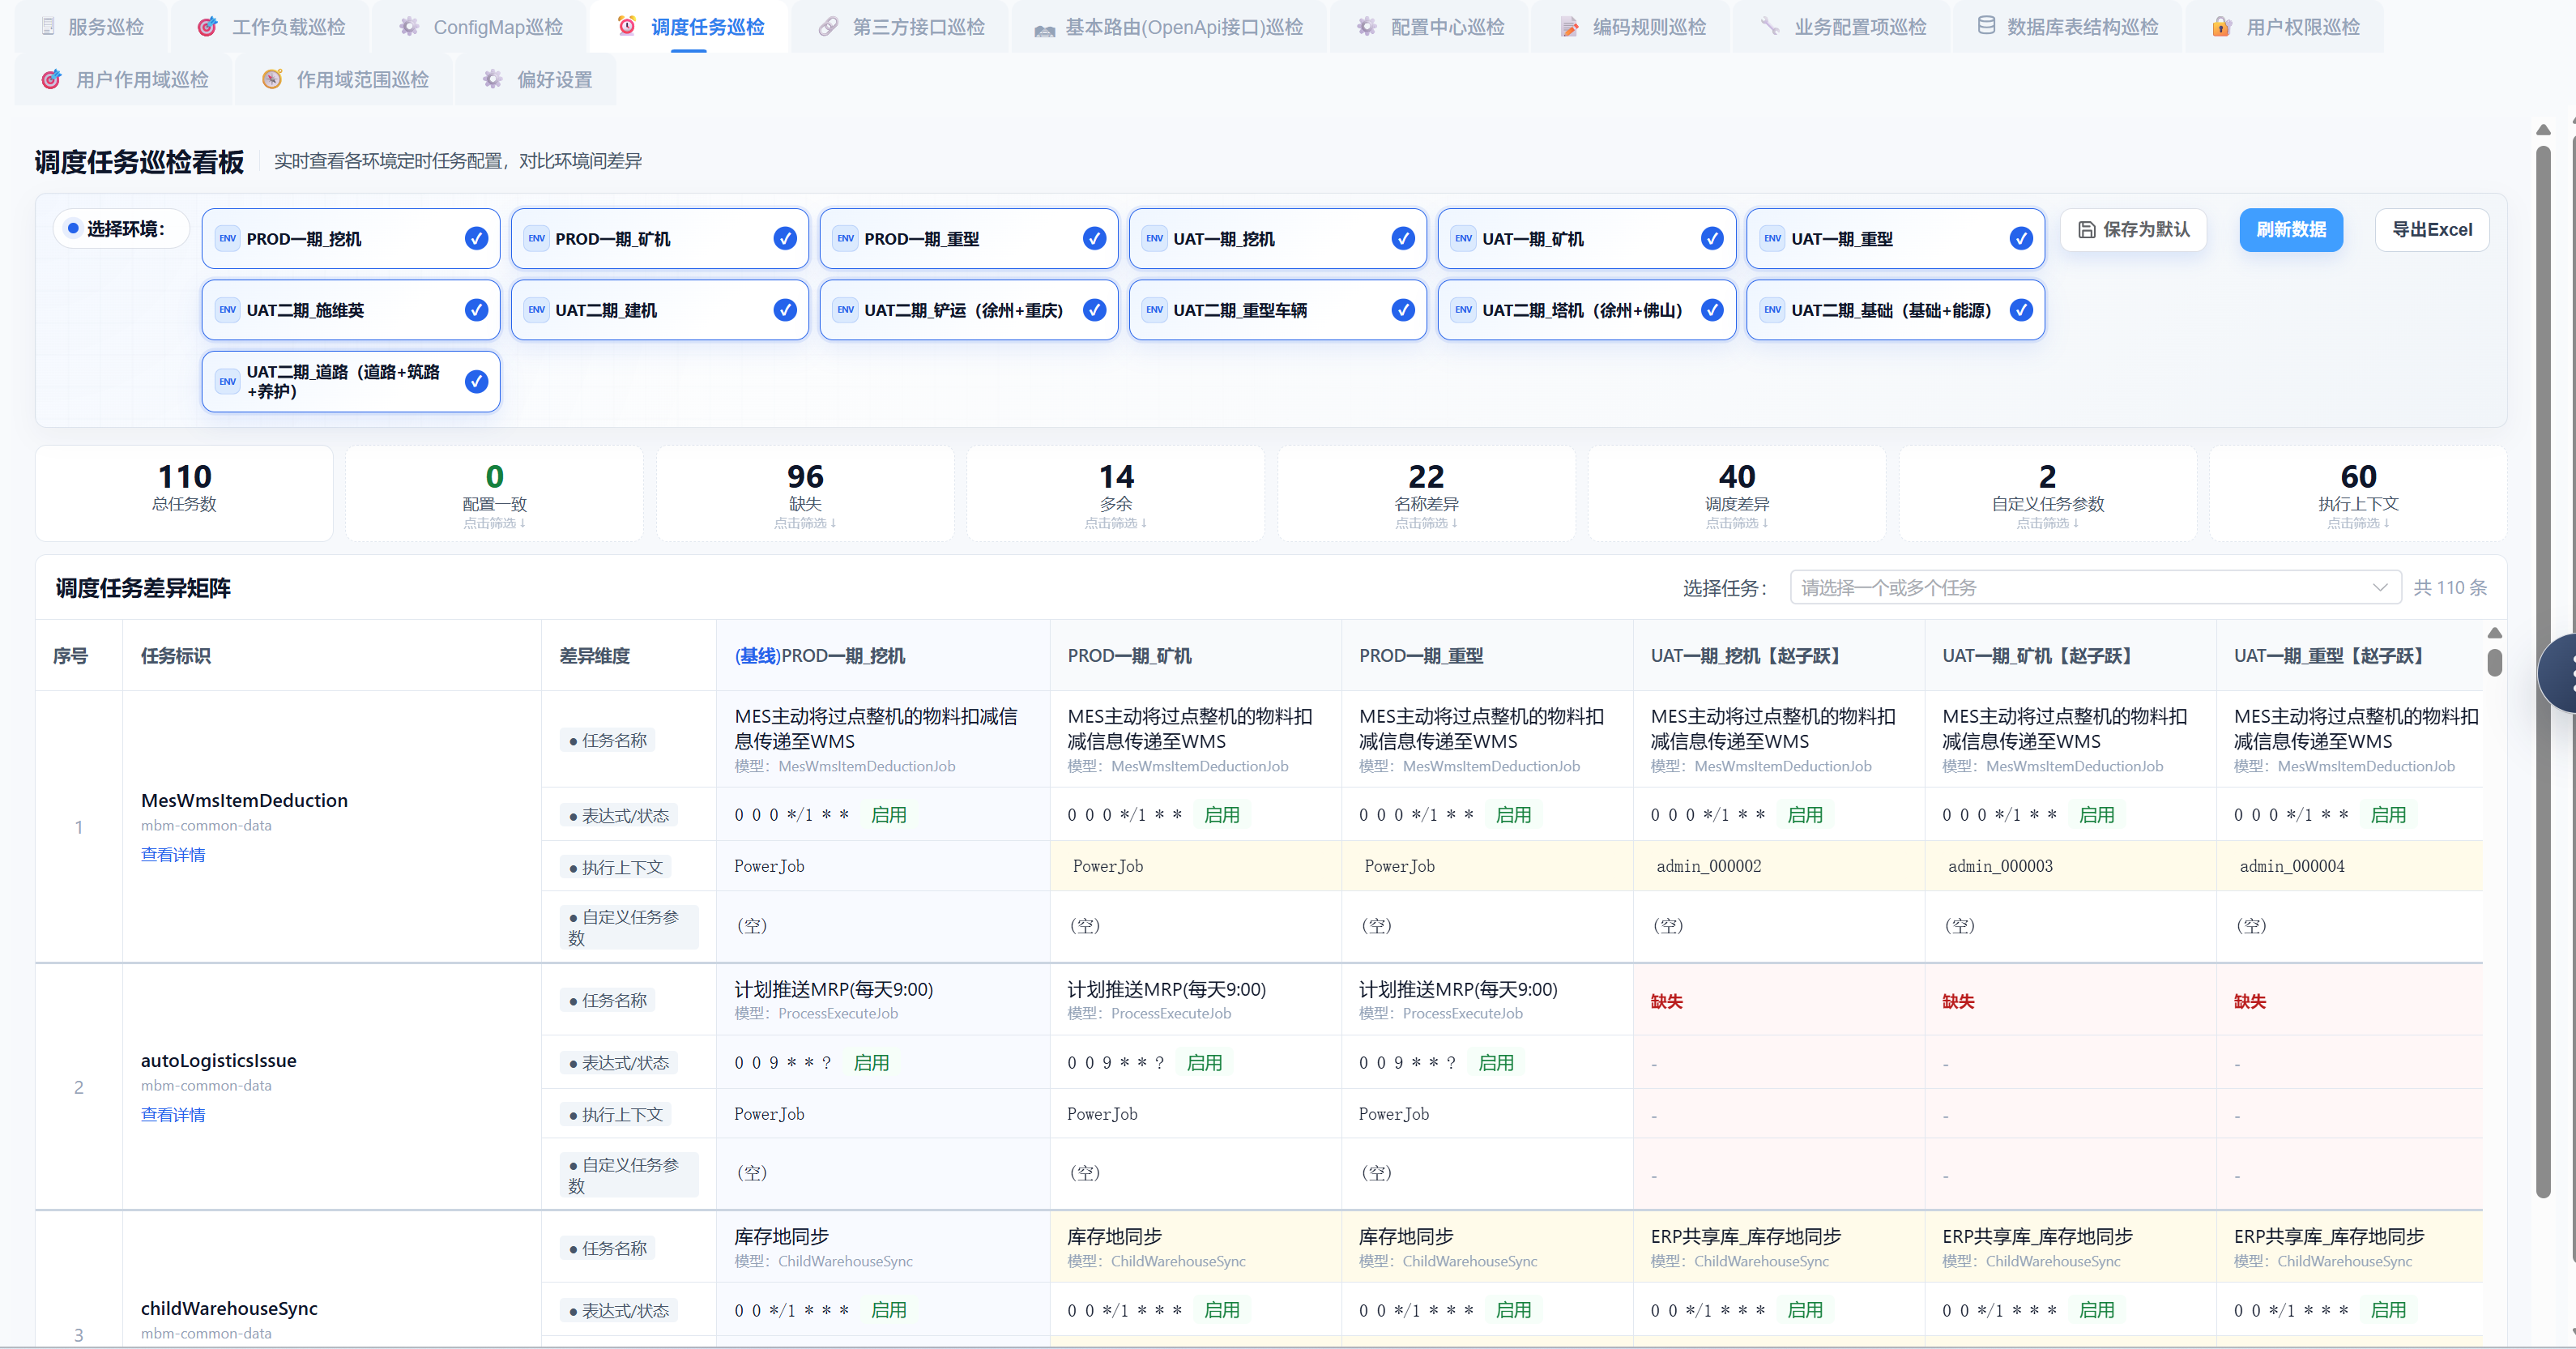Filter by 调度差异 count card
The image size is (2576, 1349).
point(1737,494)
